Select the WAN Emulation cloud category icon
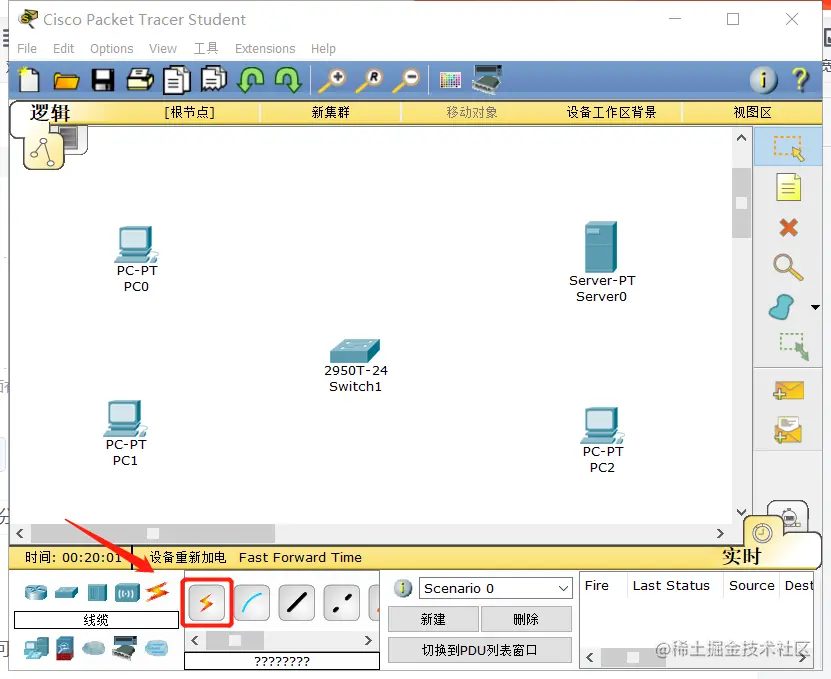This screenshot has height=679, width=831. point(94,648)
